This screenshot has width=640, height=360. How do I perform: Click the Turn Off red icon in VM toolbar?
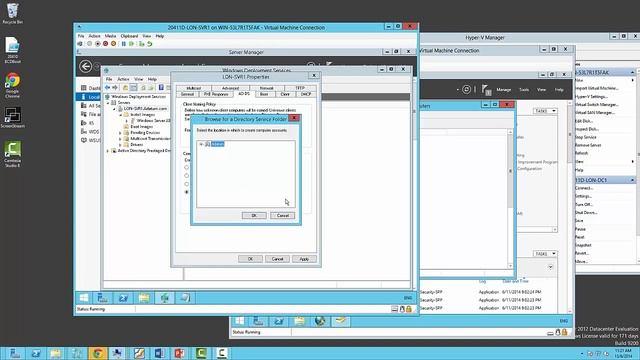[x=105, y=44]
